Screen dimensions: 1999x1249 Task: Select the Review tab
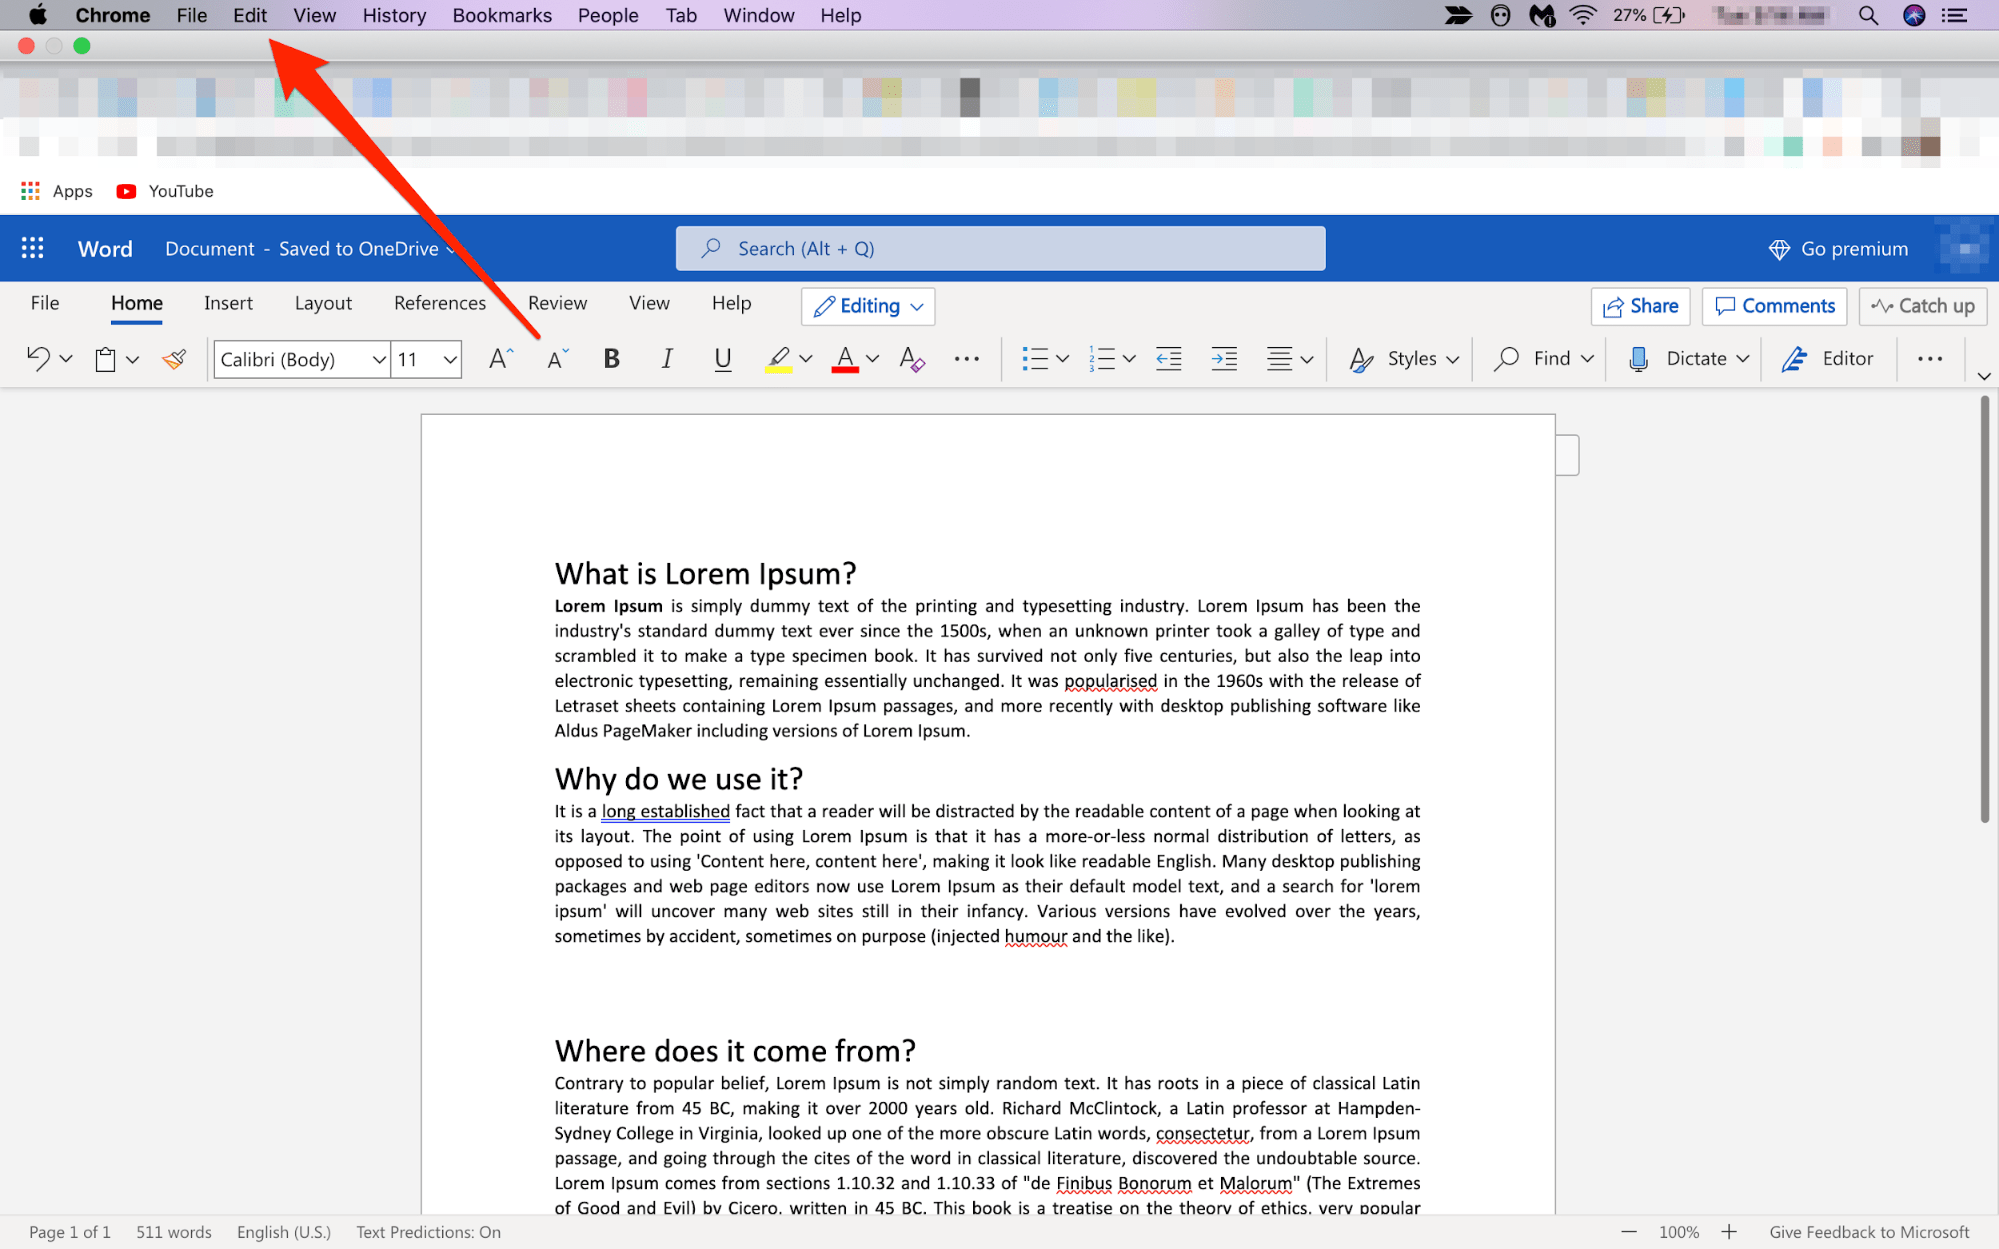(x=558, y=302)
